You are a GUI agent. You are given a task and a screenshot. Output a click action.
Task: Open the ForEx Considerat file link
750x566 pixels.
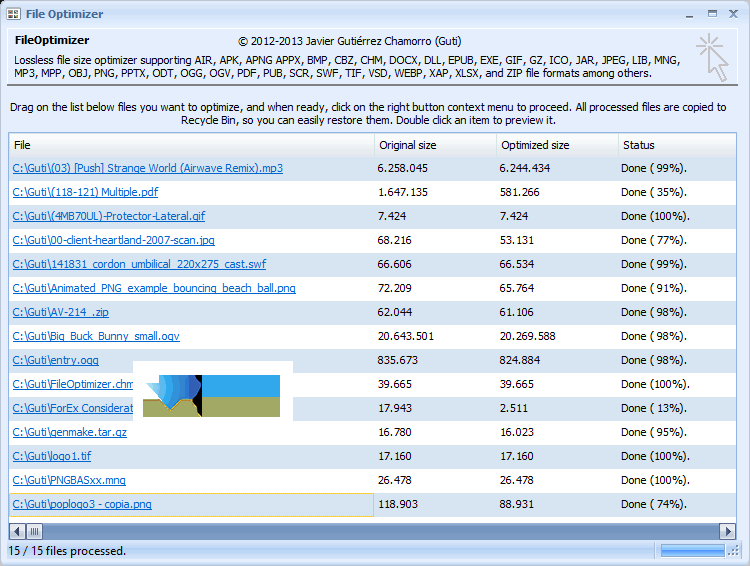(73, 408)
